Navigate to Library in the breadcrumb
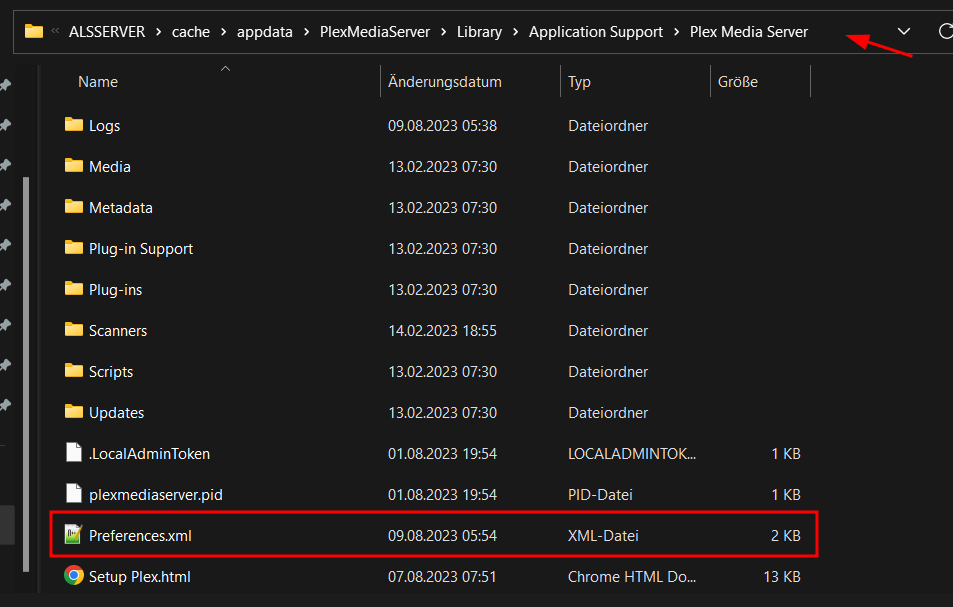Viewport: 953px width, 607px height. pos(480,32)
